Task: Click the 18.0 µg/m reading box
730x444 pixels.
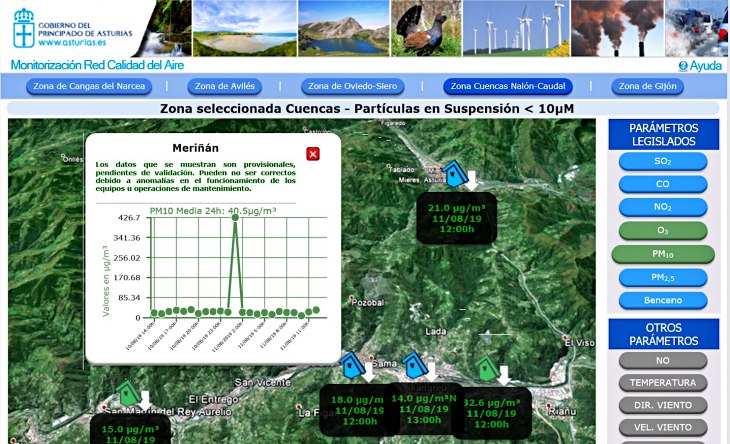Action: 358,410
